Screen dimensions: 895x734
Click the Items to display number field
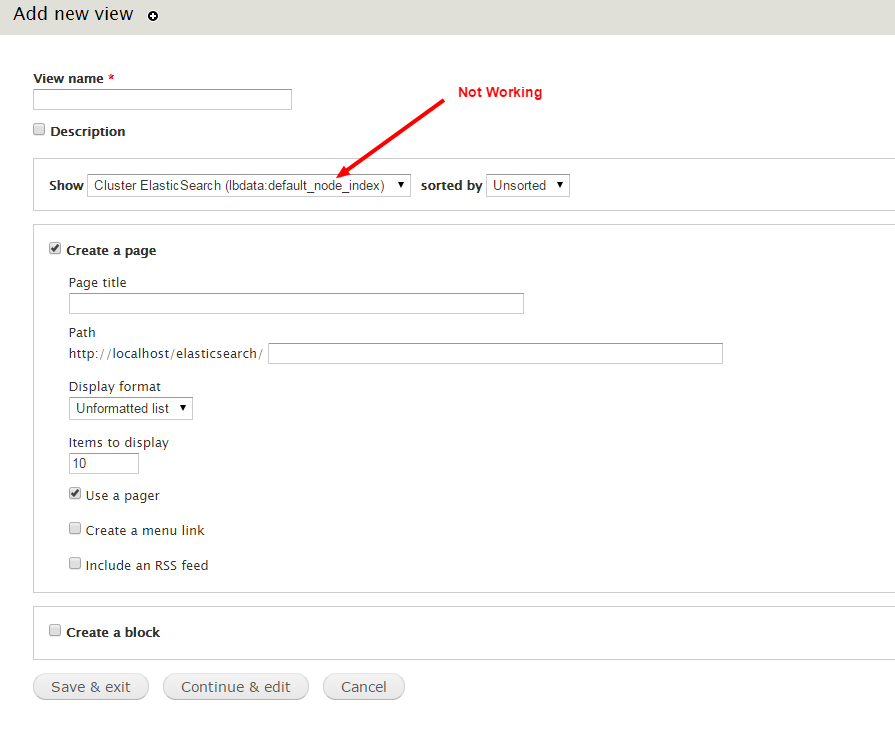point(104,463)
